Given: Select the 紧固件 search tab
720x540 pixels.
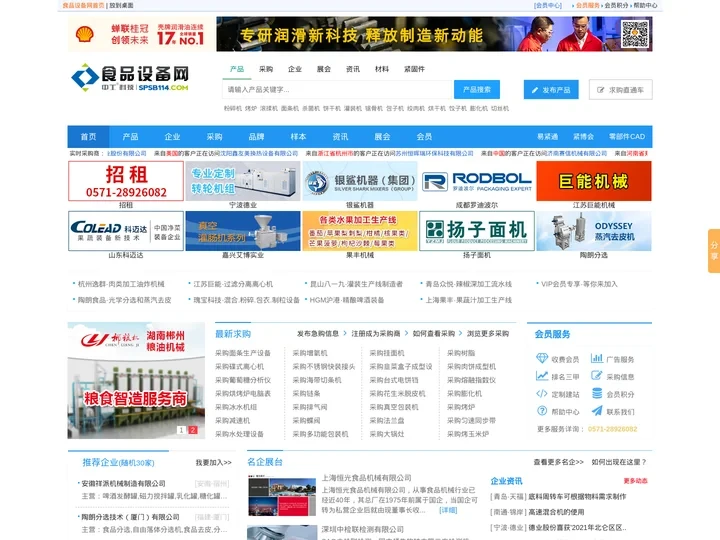Looking at the screenshot, I should tap(414, 69).
